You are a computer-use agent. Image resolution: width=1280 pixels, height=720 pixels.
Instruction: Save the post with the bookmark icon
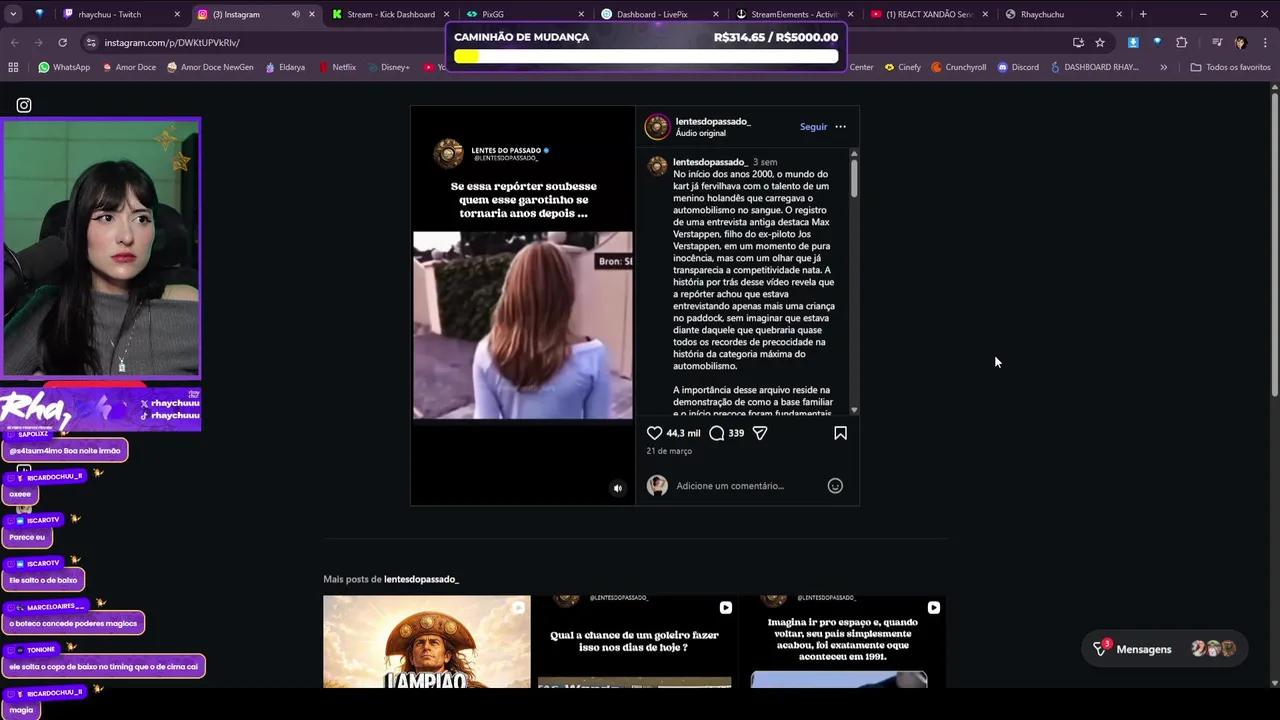840,433
